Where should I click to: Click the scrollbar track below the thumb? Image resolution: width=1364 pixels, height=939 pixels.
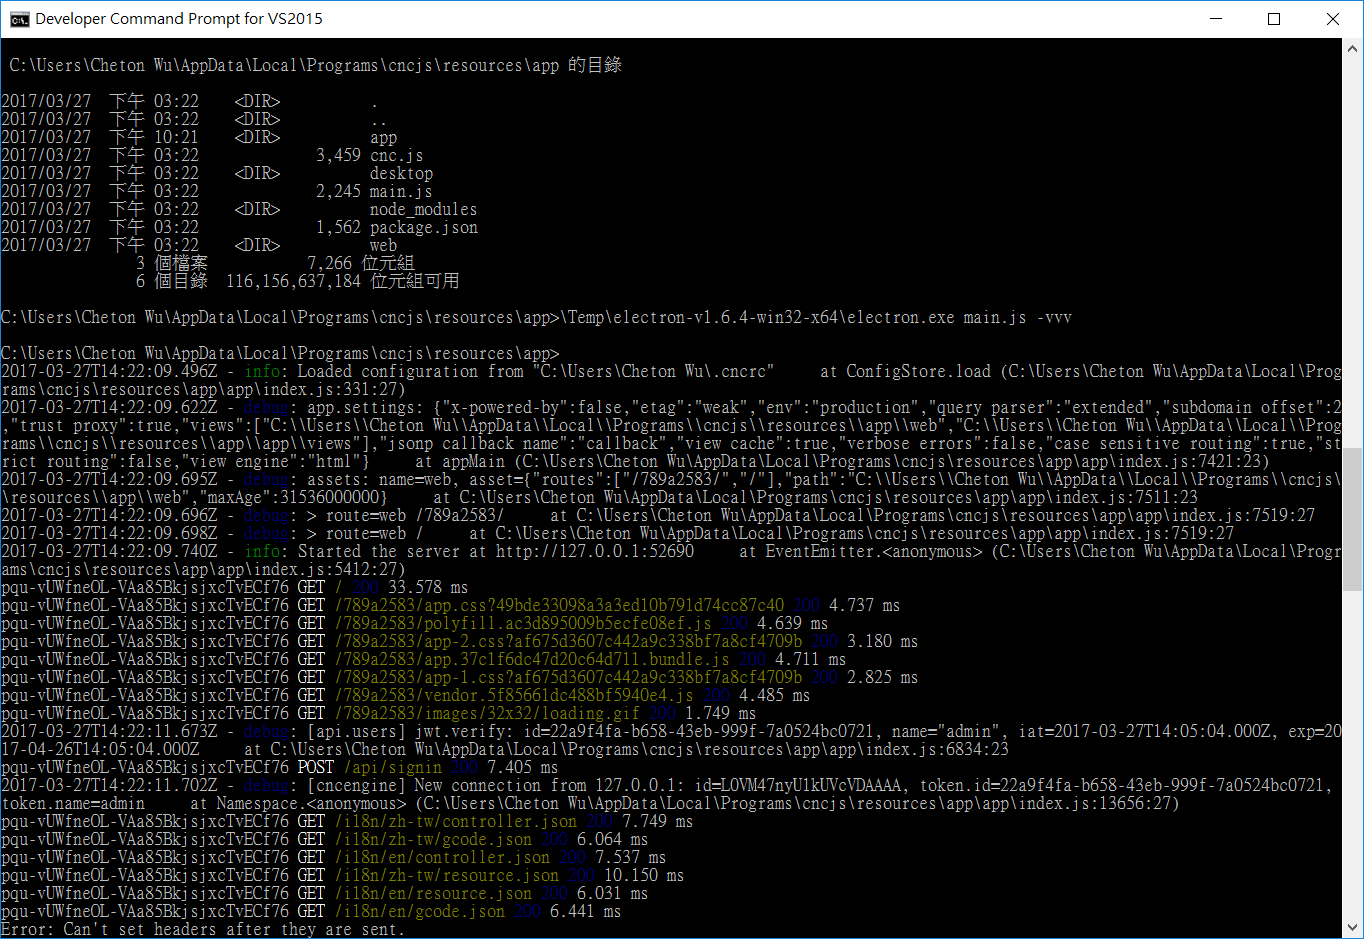(1353, 760)
